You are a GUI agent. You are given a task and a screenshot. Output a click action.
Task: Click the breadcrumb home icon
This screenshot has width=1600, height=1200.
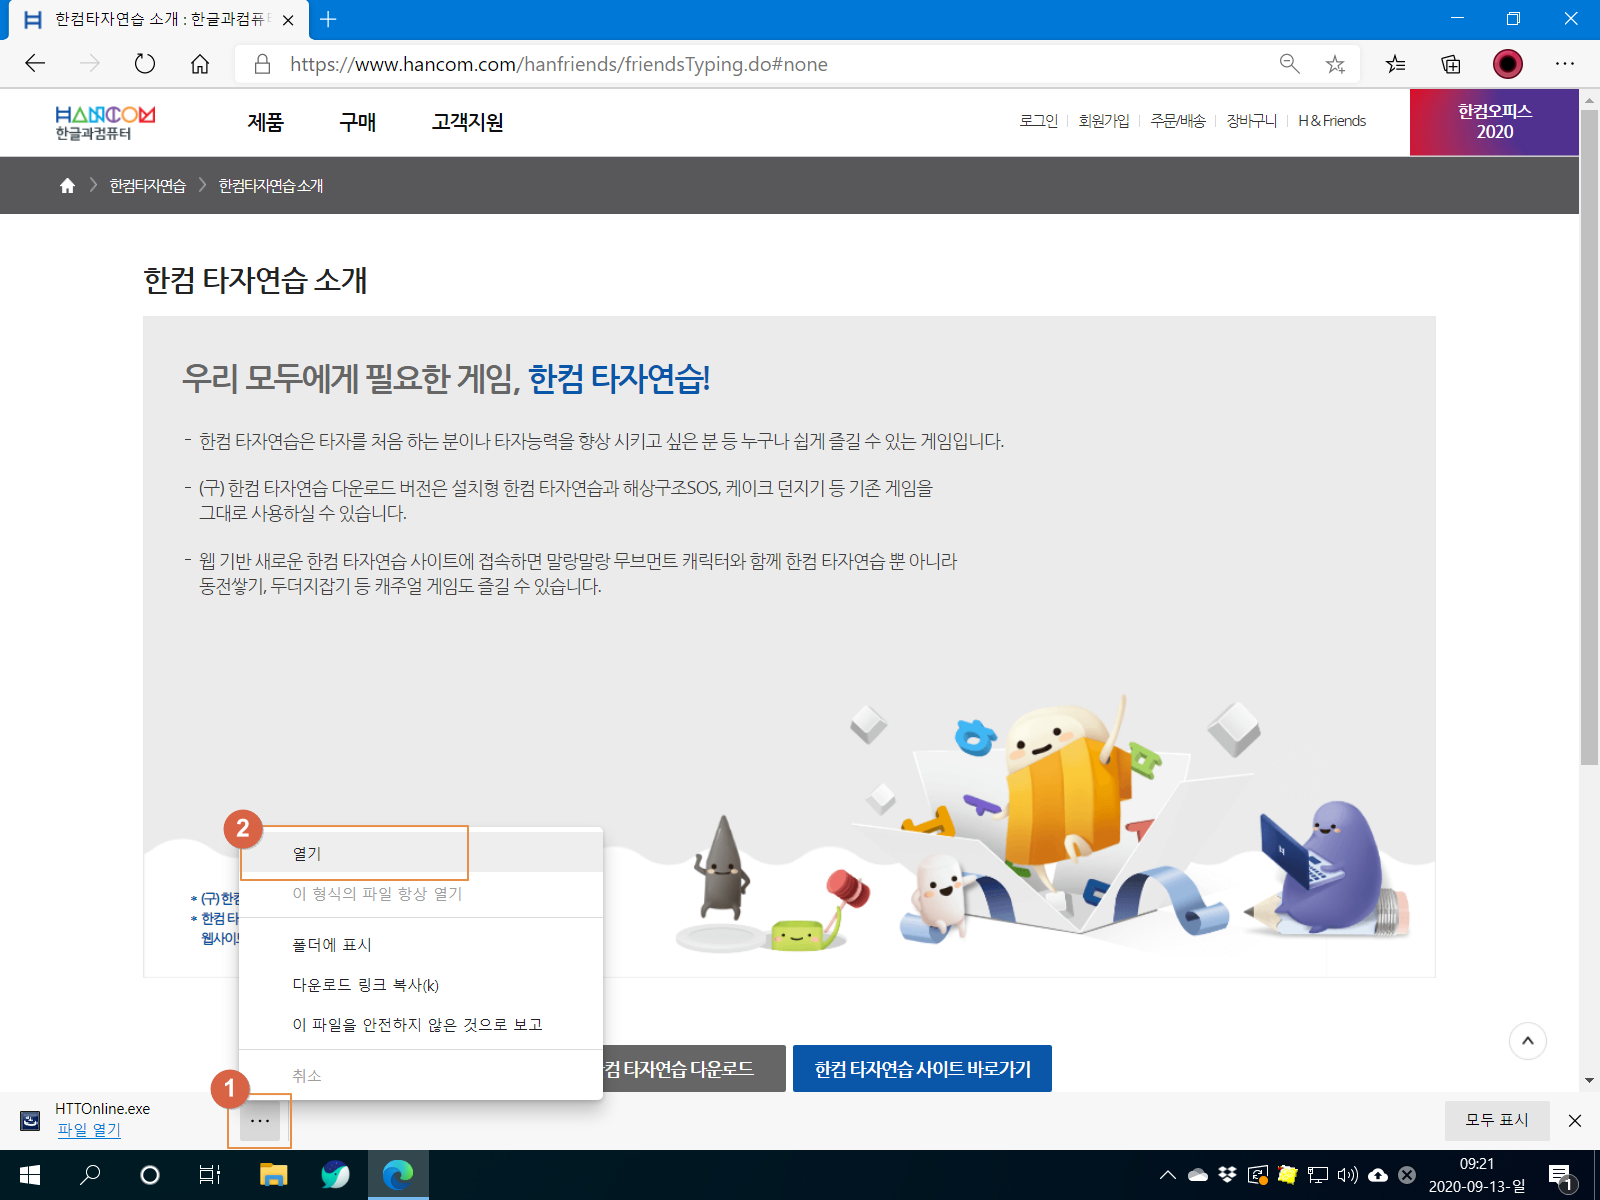pyautogui.click(x=67, y=186)
